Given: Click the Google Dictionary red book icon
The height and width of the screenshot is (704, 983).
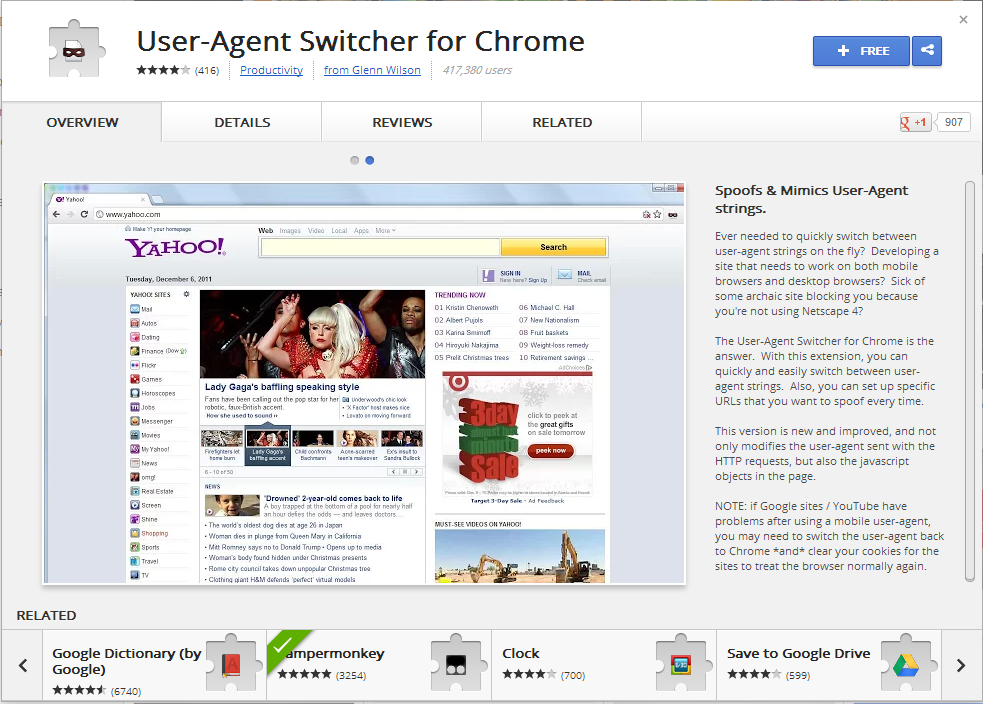Looking at the screenshot, I should [231, 664].
